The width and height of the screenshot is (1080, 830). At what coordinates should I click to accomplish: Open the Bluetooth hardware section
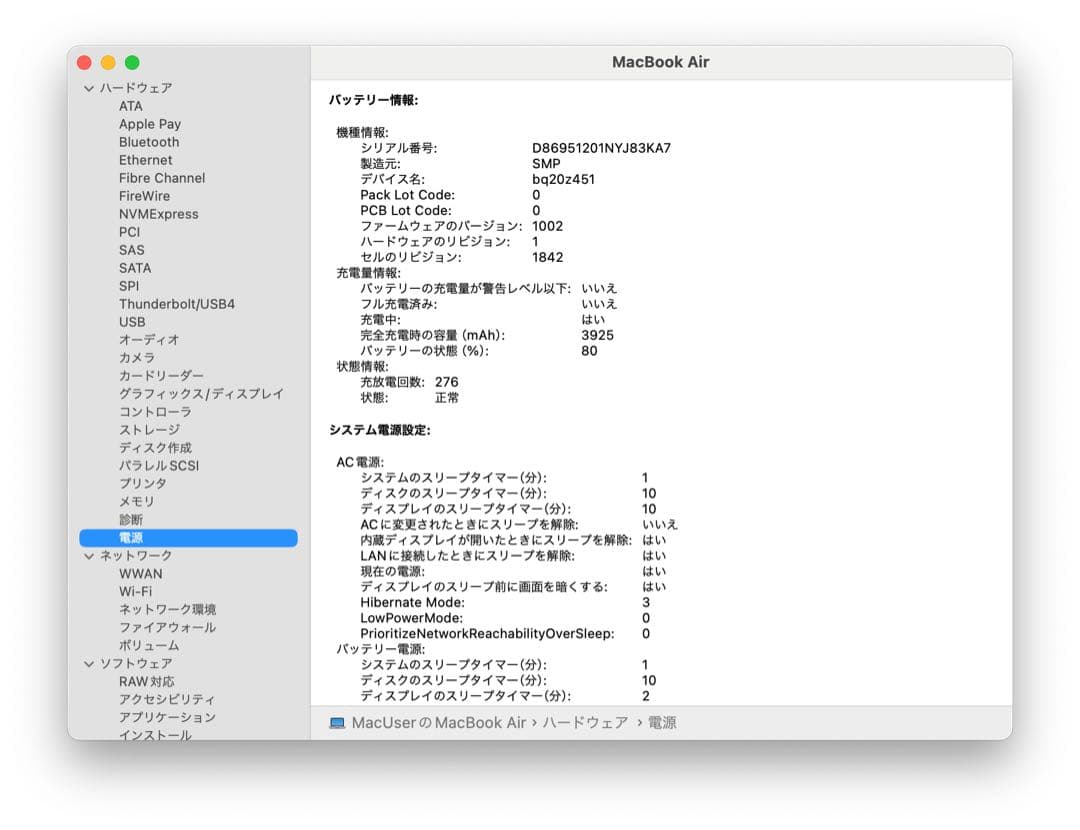tap(148, 142)
